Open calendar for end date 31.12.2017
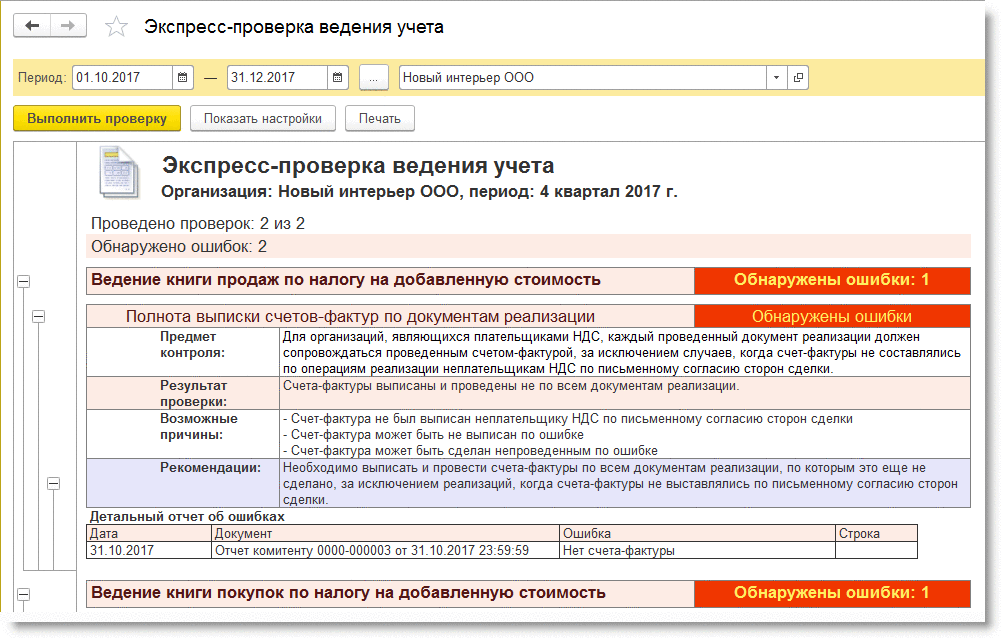This screenshot has width=1001, height=638. coord(338,77)
